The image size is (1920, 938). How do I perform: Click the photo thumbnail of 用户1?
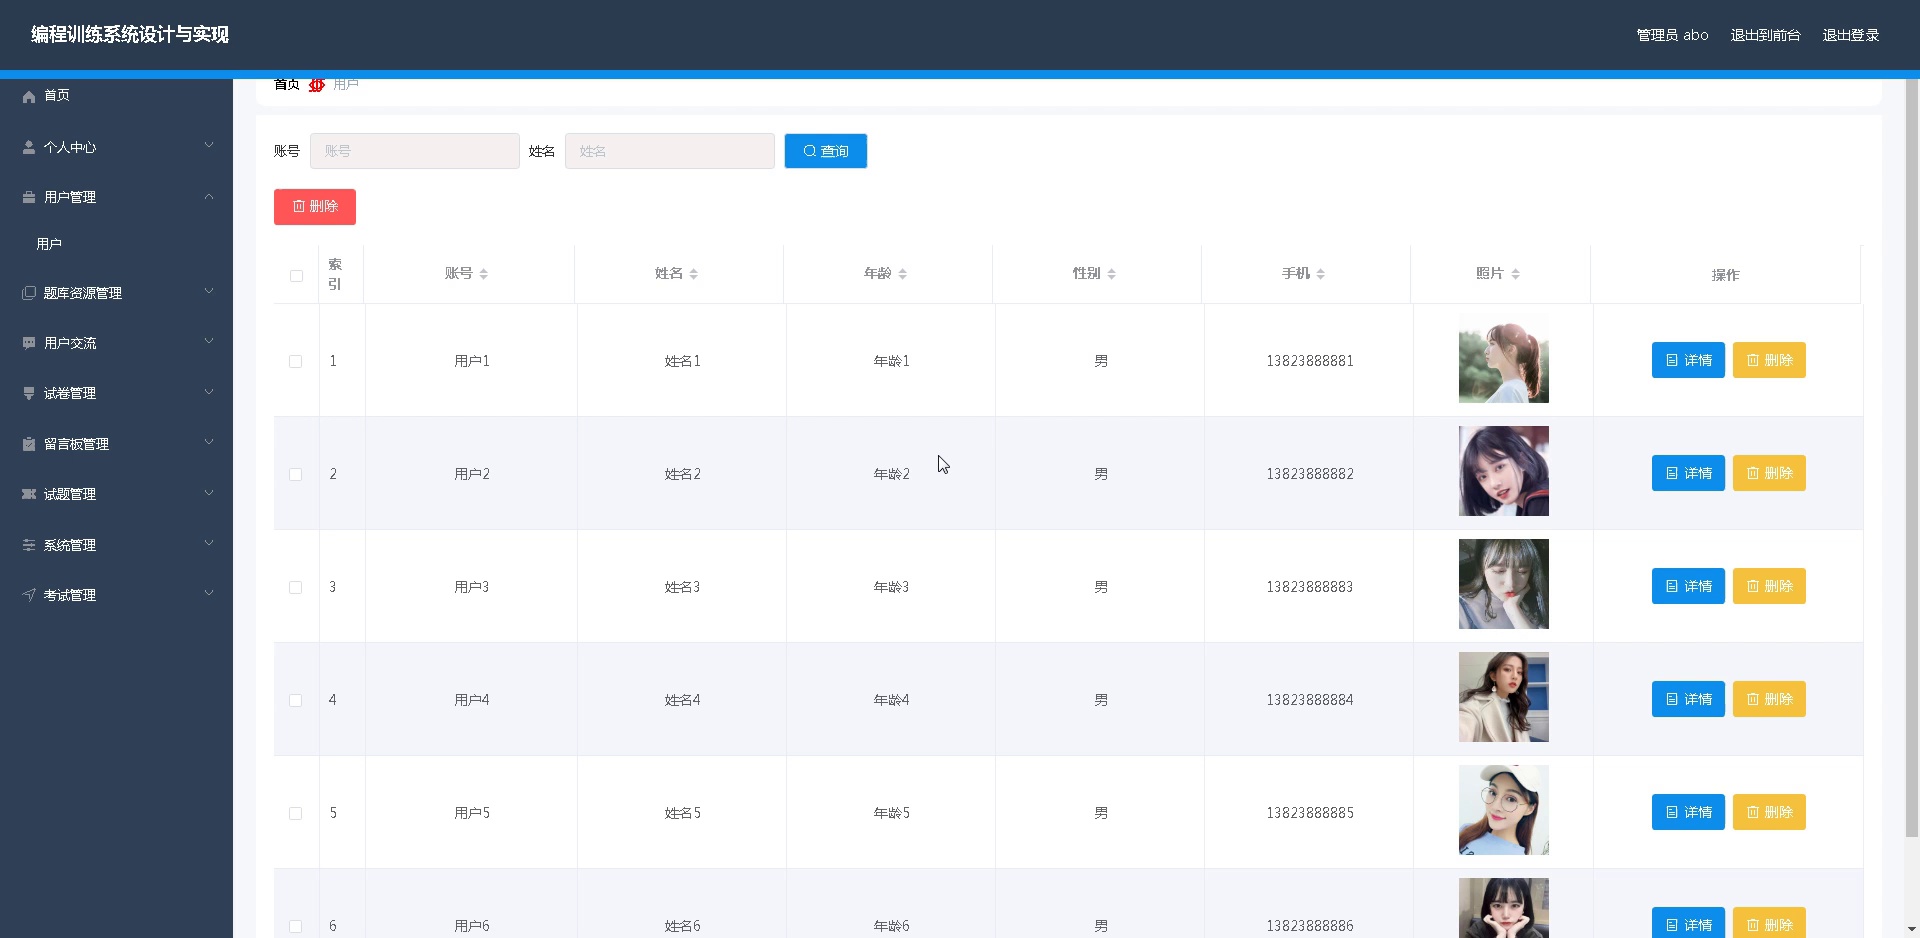tap(1503, 358)
